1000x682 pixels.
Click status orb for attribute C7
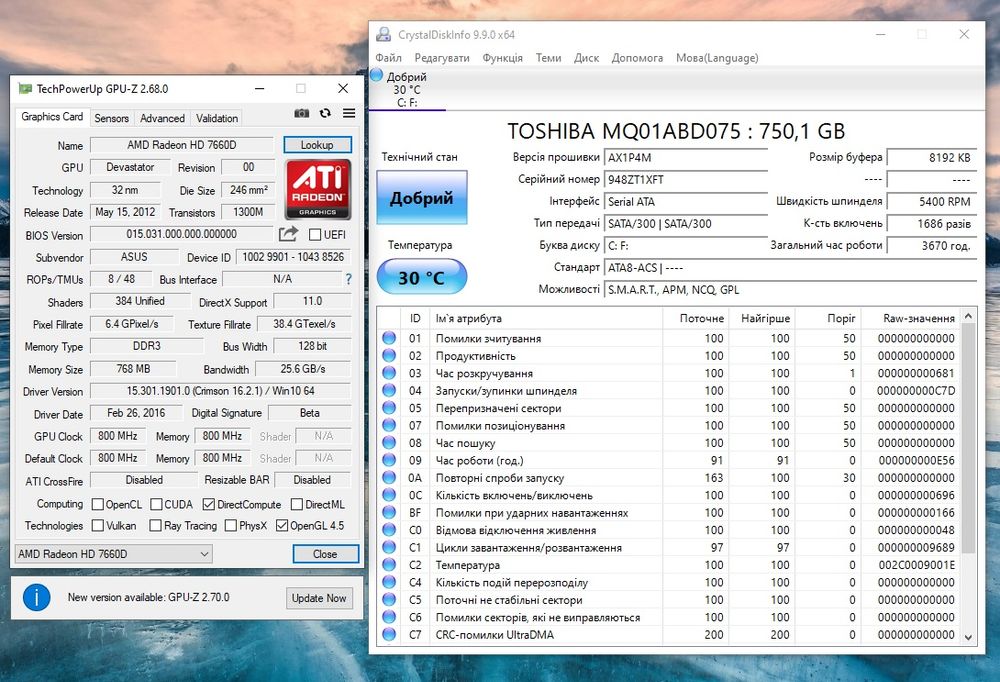click(x=389, y=634)
